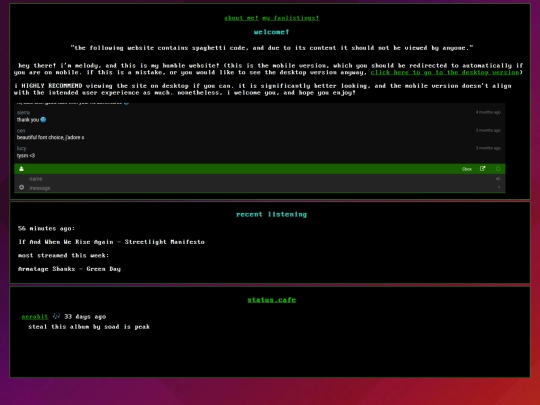The width and height of the screenshot is (540, 405).
Task: Click the '56 minutes ago:' label
Action: [46, 228]
